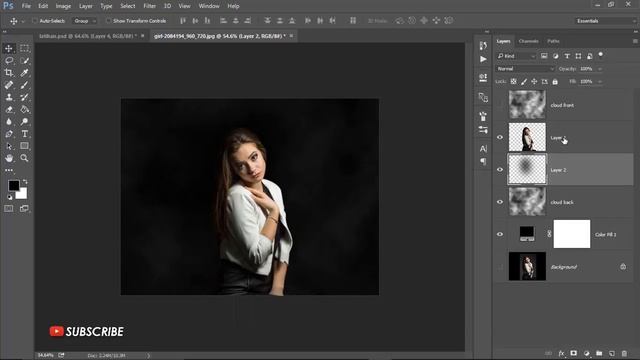Select the Rectangular Marquee tool
This screenshot has height=360, width=640.
point(24,48)
